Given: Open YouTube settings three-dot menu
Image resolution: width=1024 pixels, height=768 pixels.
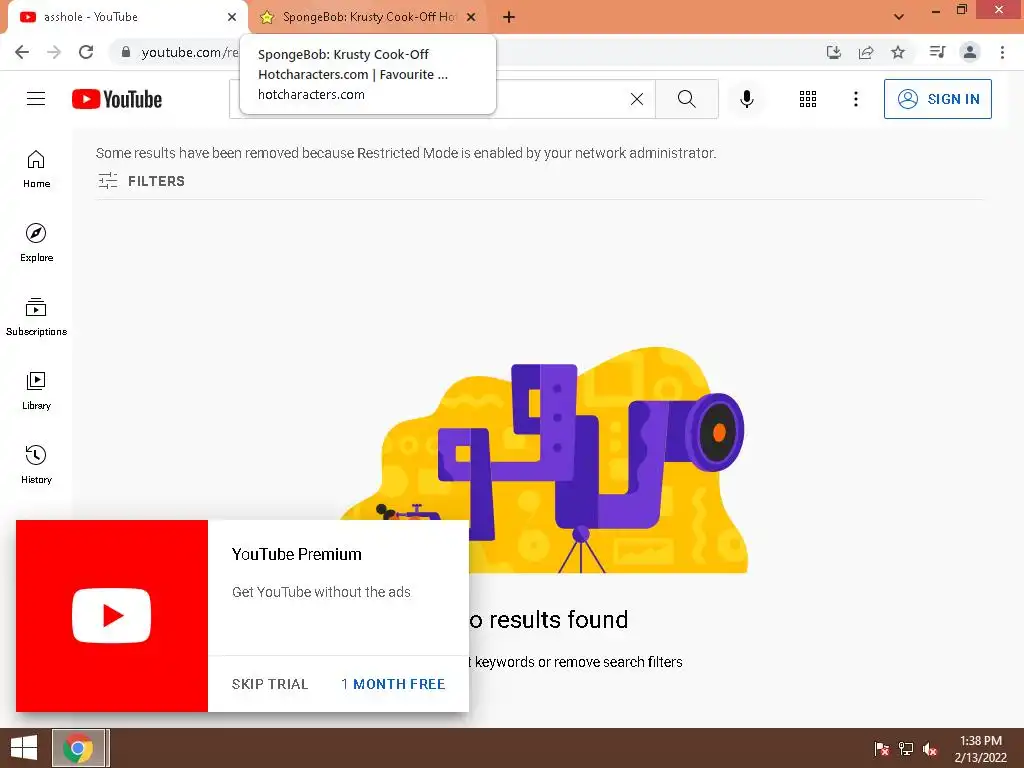Looking at the screenshot, I should pyautogui.click(x=856, y=99).
